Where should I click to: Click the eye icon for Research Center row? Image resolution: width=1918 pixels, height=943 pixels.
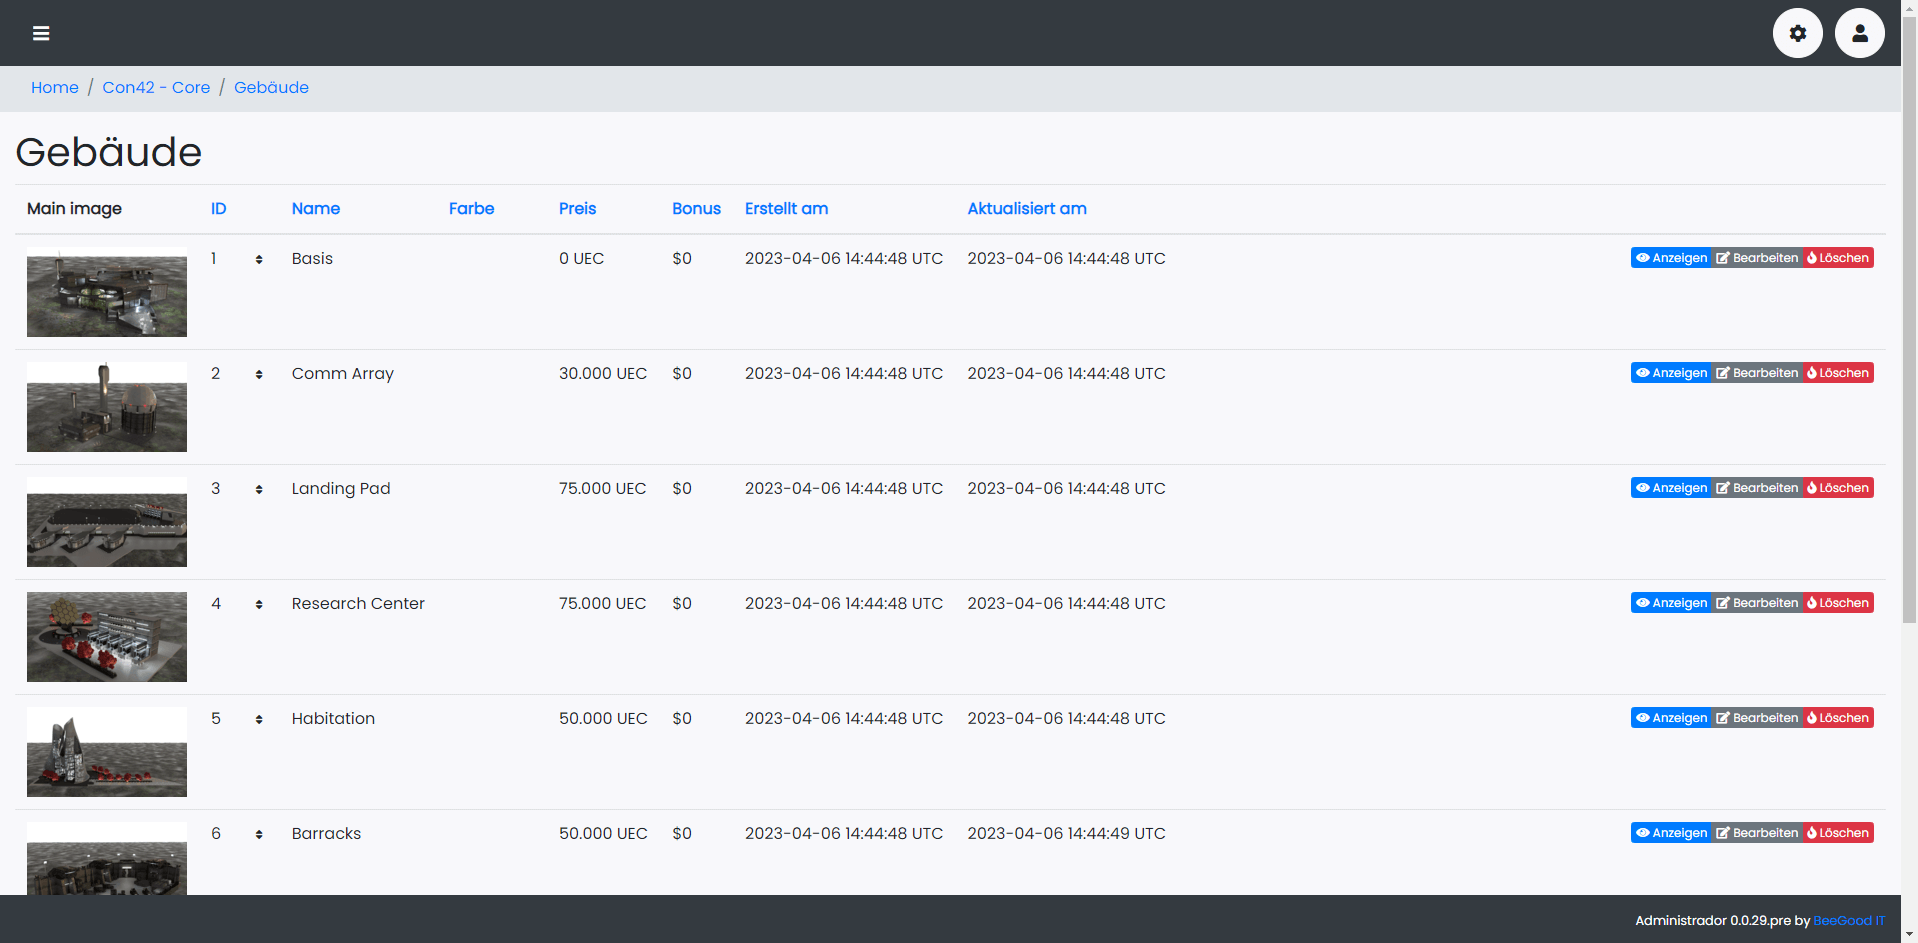point(1643,602)
